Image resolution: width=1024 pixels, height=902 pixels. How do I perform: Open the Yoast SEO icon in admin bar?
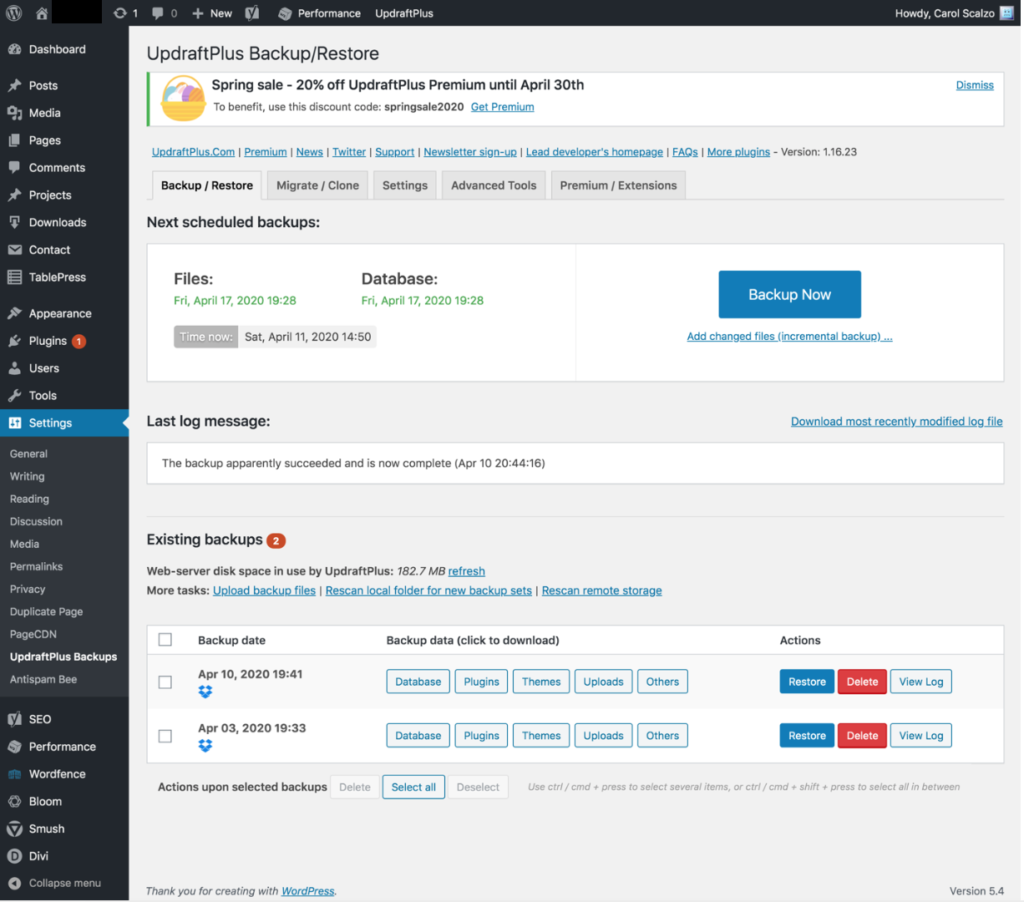coord(253,13)
